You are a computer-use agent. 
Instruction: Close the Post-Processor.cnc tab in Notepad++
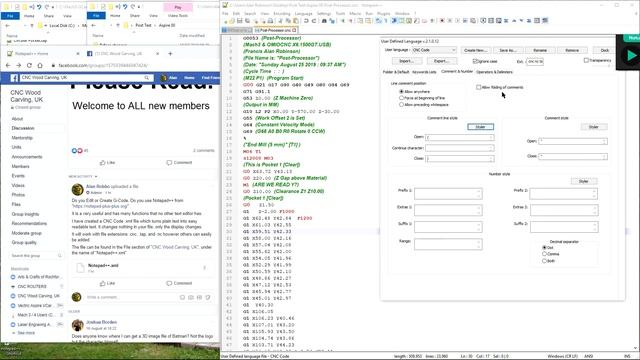tap(294, 30)
